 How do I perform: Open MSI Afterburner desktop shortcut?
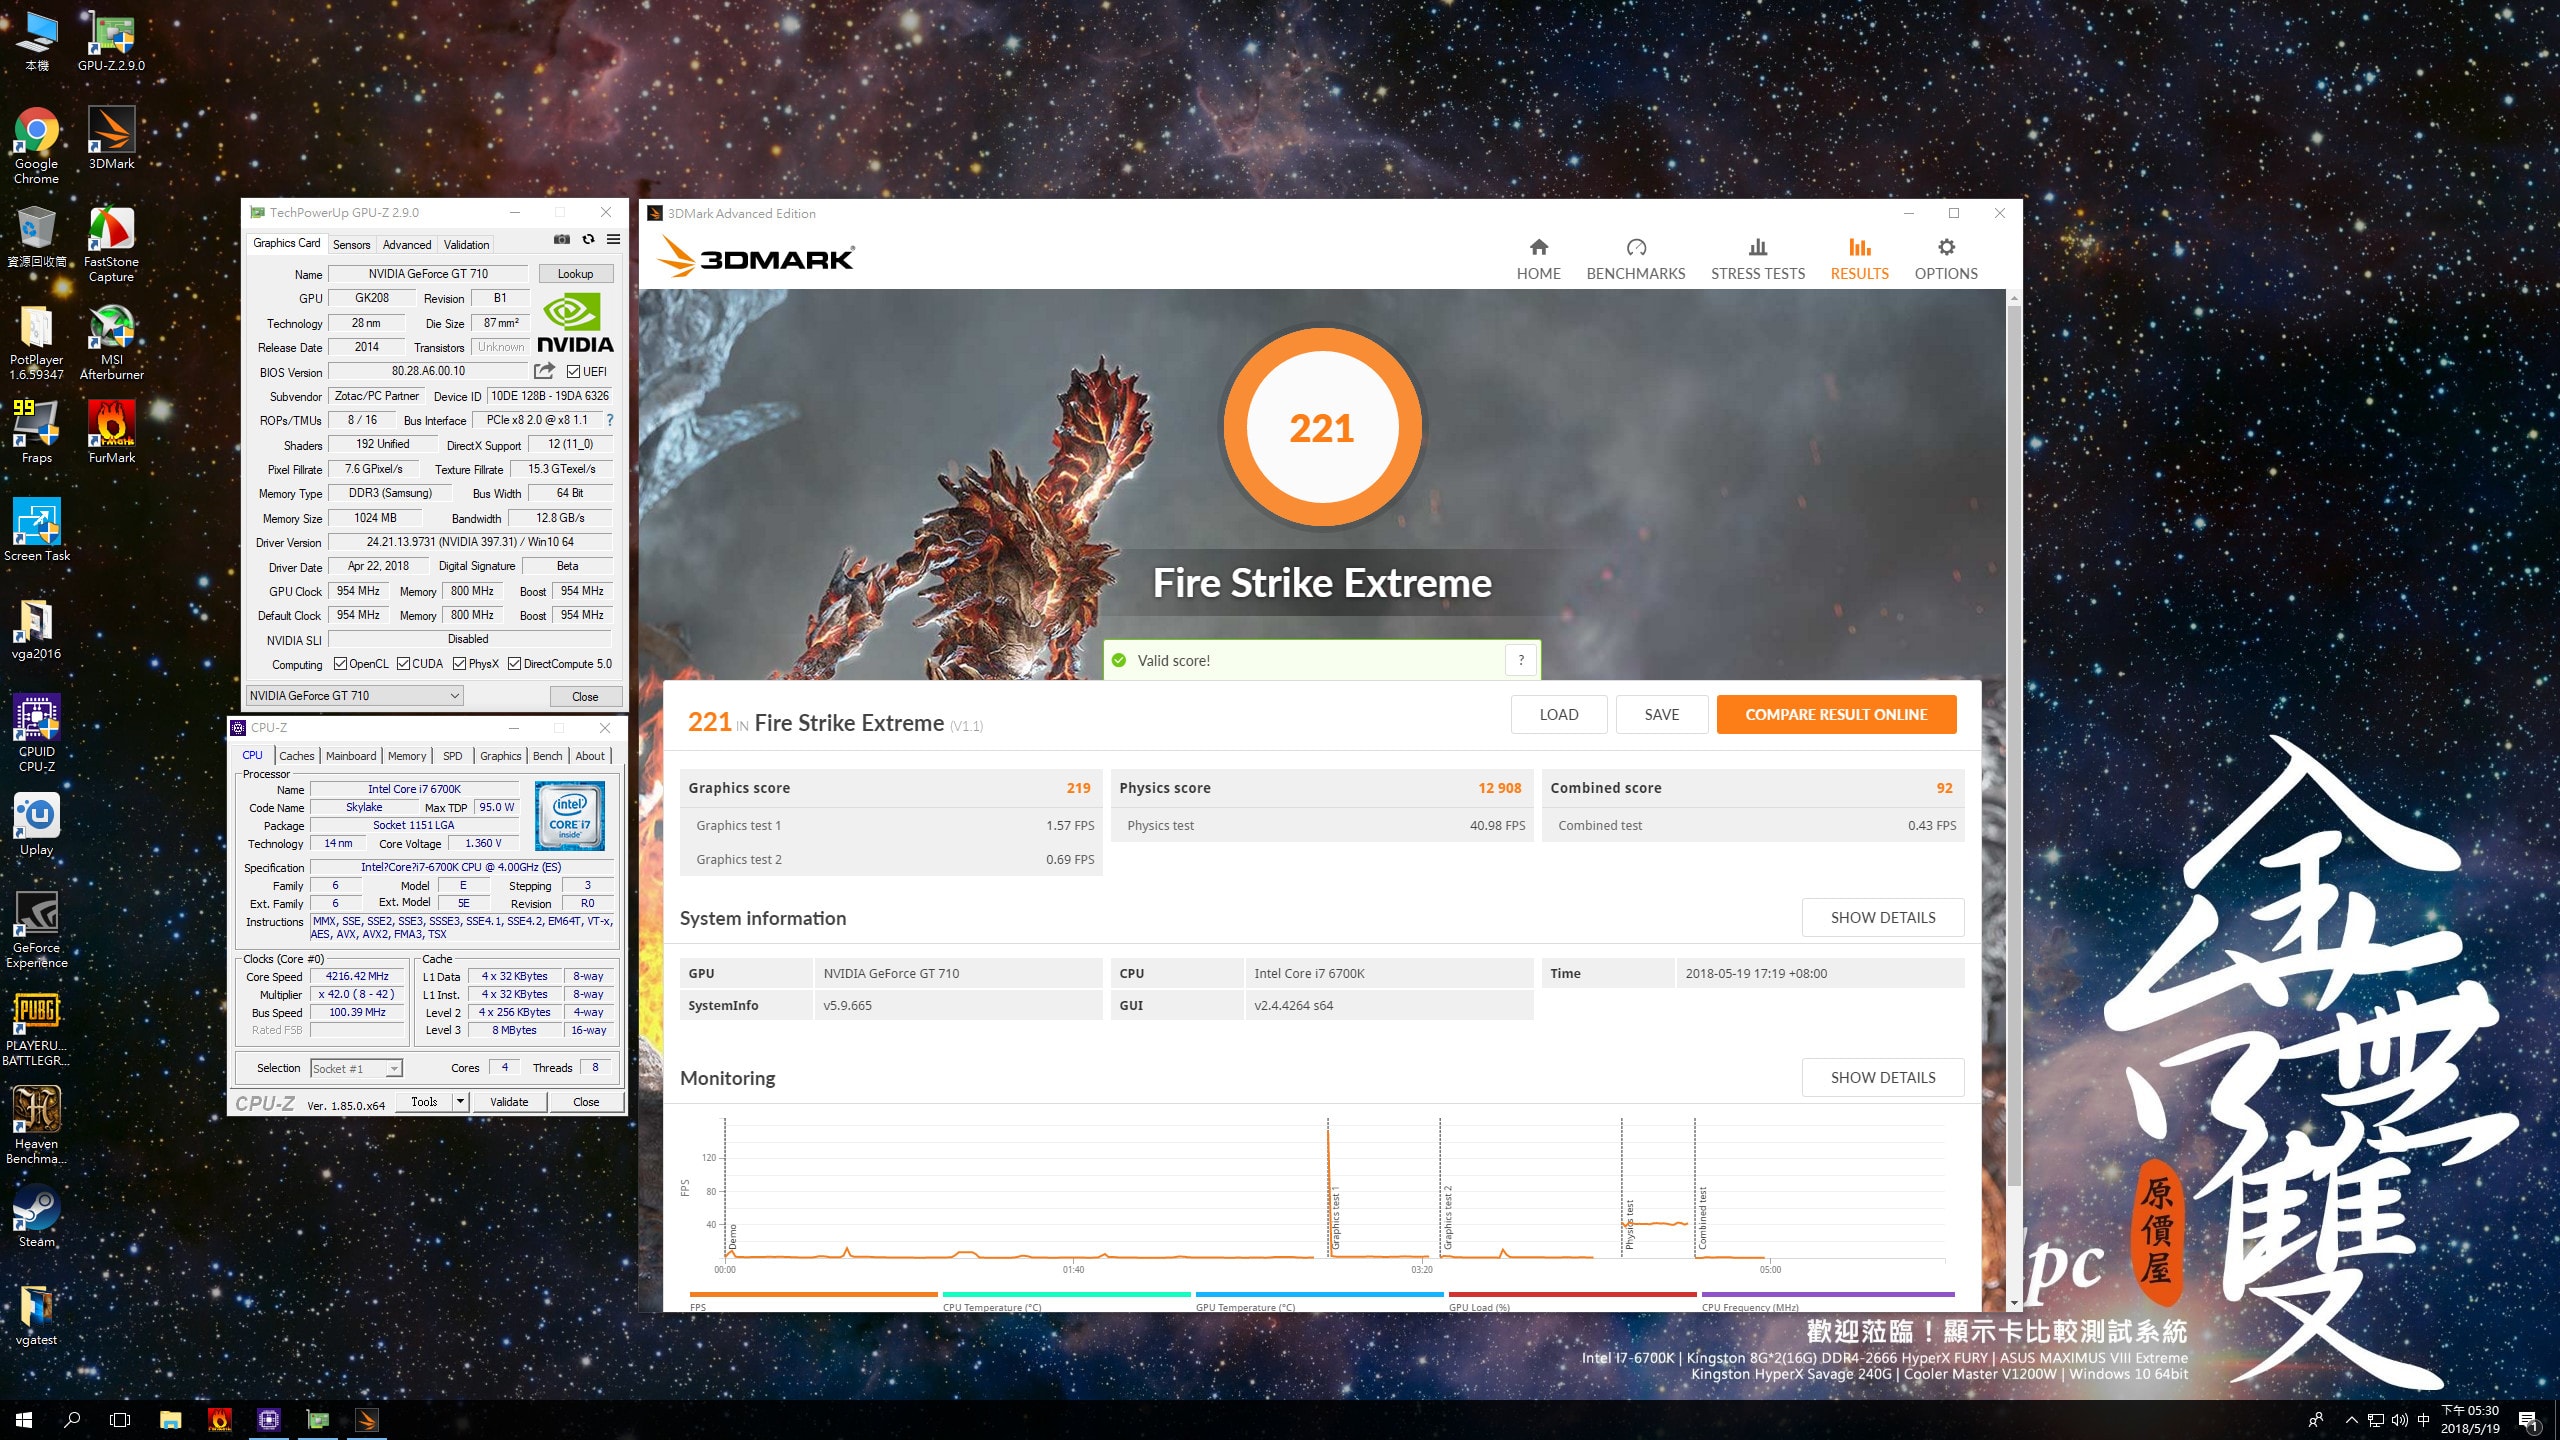pyautogui.click(x=111, y=343)
